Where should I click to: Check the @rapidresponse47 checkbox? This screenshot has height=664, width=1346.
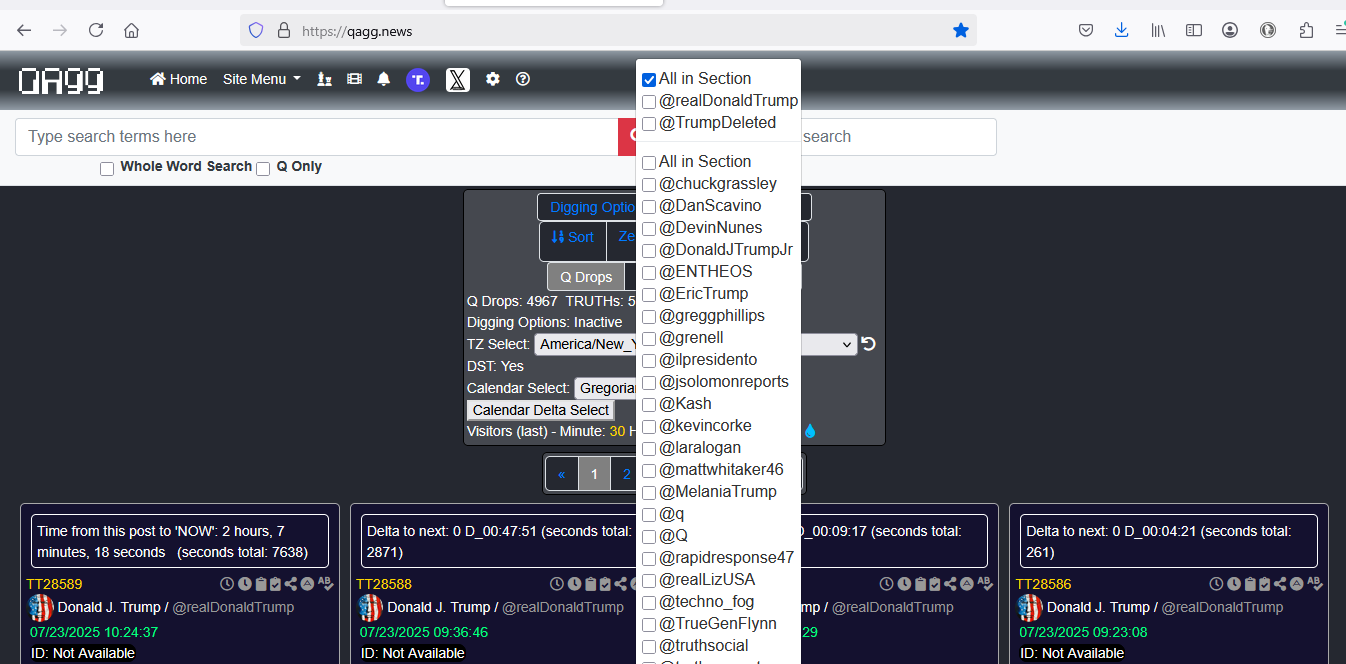pos(649,559)
